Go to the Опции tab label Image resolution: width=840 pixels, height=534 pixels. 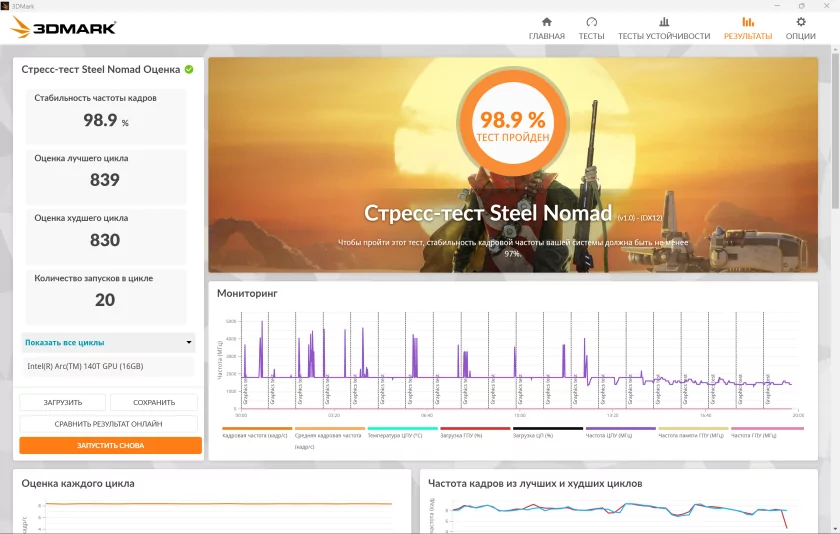click(800, 36)
